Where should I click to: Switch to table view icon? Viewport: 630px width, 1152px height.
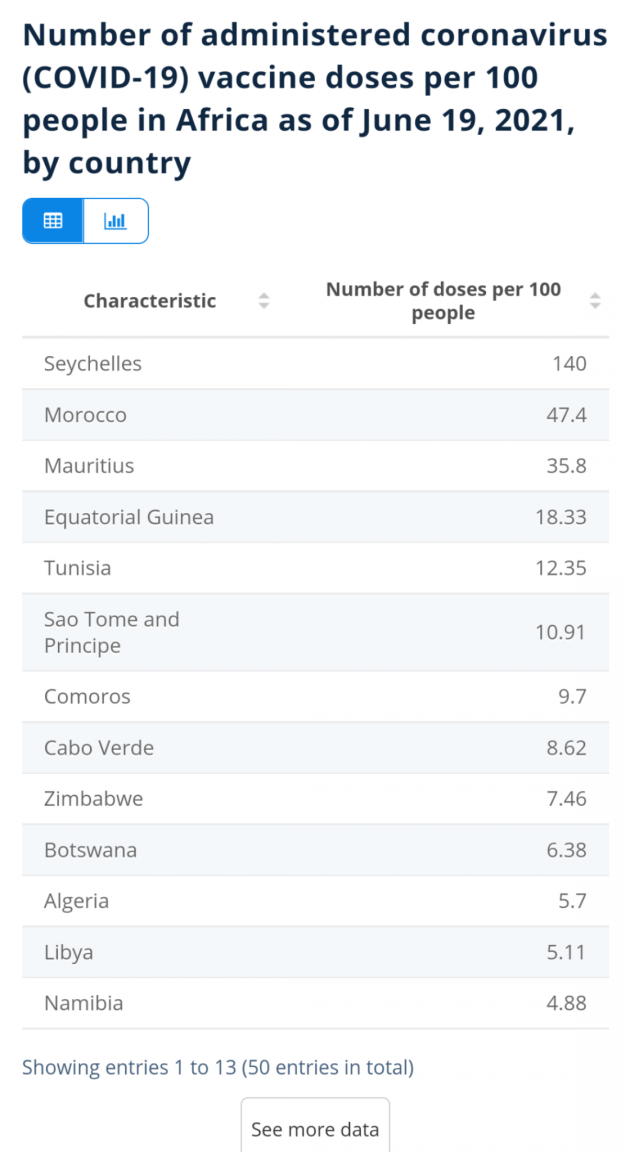[53, 220]
